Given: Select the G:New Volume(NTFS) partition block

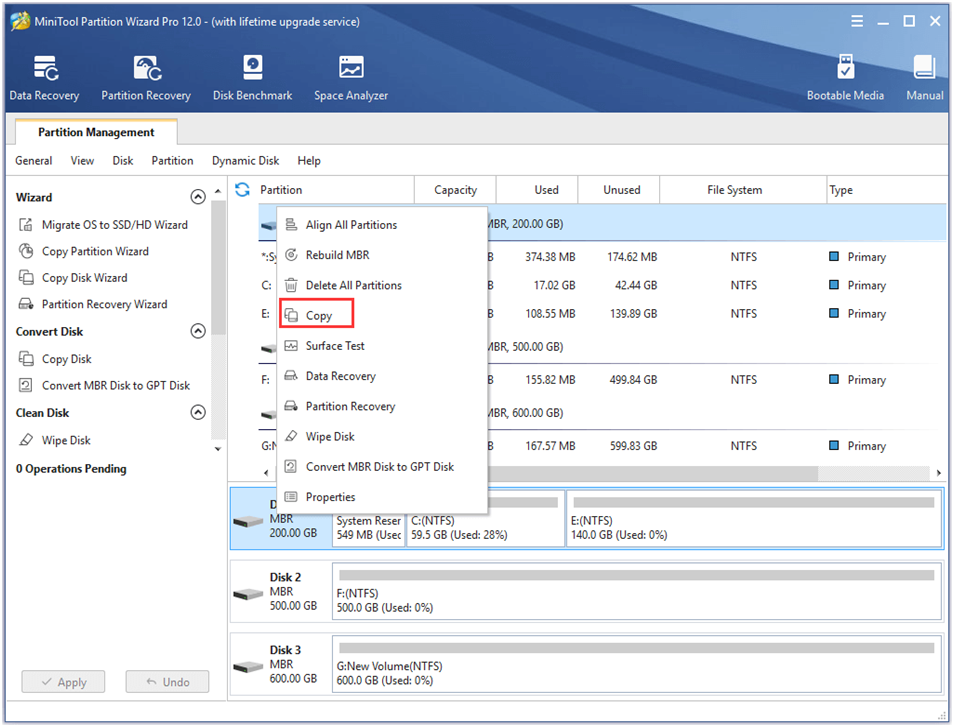Looking at the screenshot, I should 637,664.
